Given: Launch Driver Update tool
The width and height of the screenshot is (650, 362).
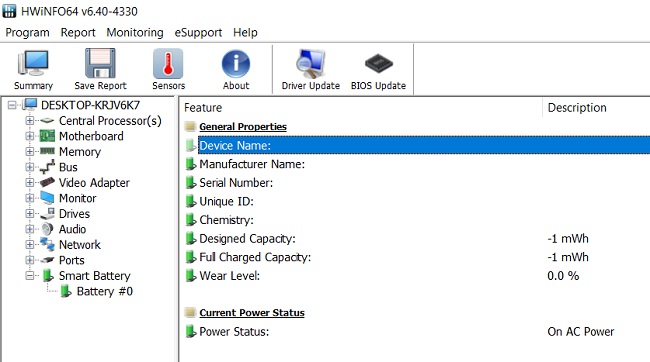Looking at the screenshot, I should (x=310, y=63).
